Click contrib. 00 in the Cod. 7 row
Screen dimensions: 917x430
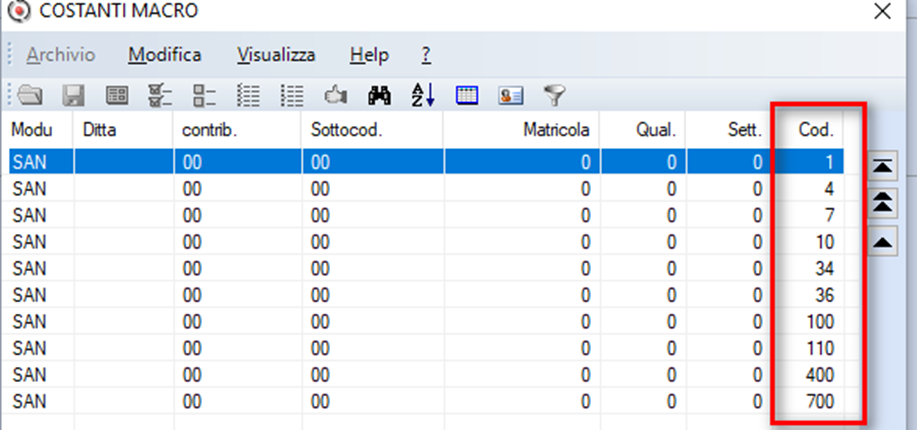tap(192, 215)
